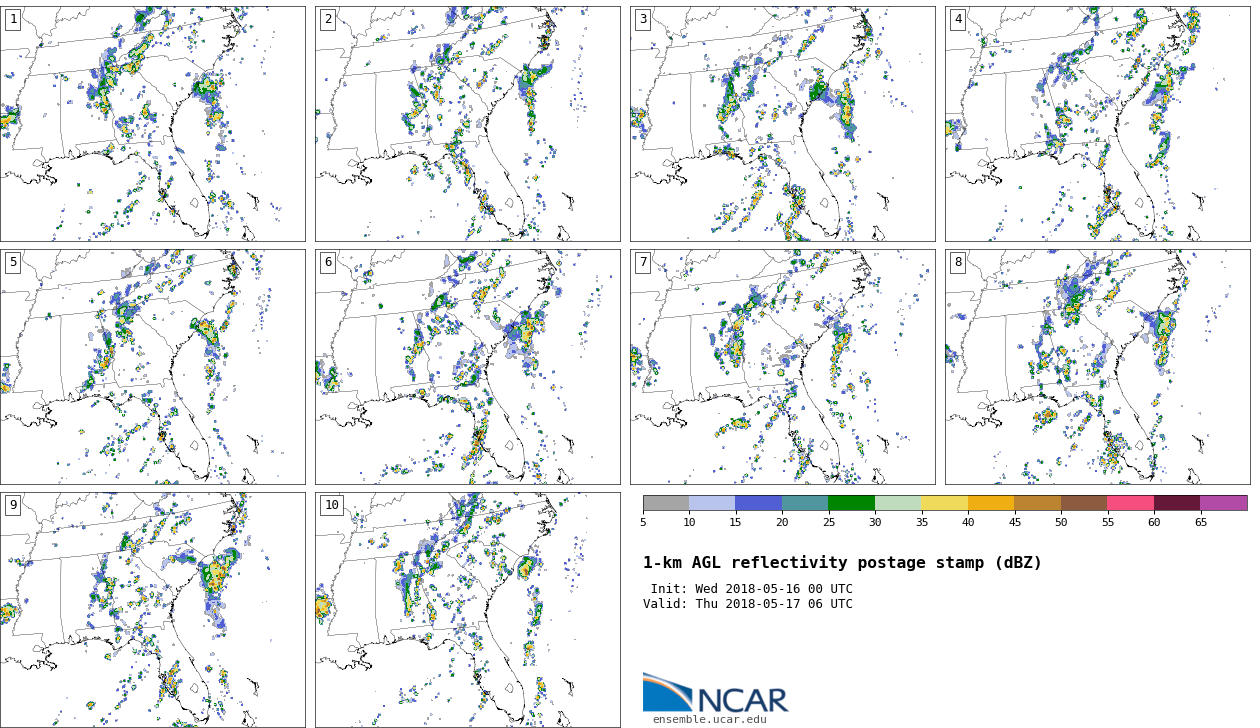Click the plot title reflectivity postage stamp
The image size is (1260, 728).
tap(842, 563)
